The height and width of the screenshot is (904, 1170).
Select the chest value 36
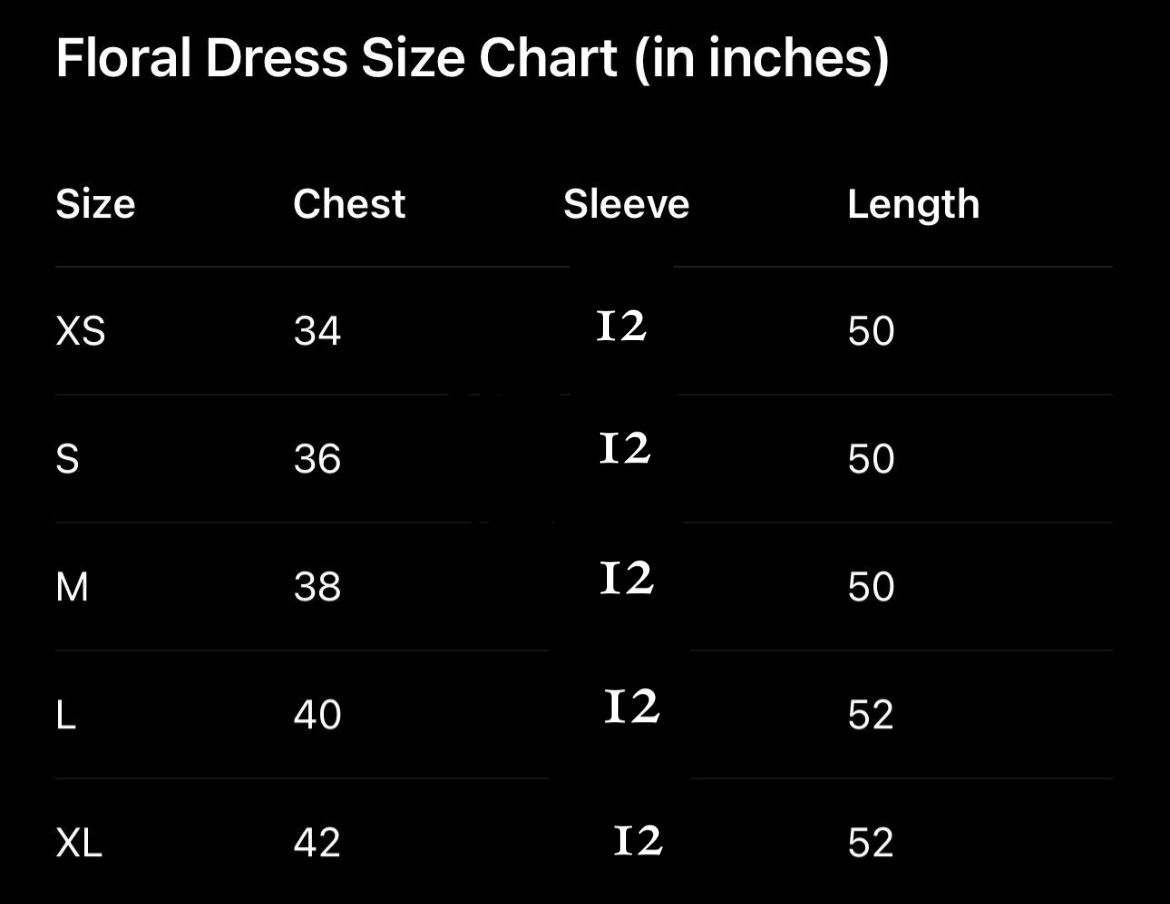pos(317,459)
